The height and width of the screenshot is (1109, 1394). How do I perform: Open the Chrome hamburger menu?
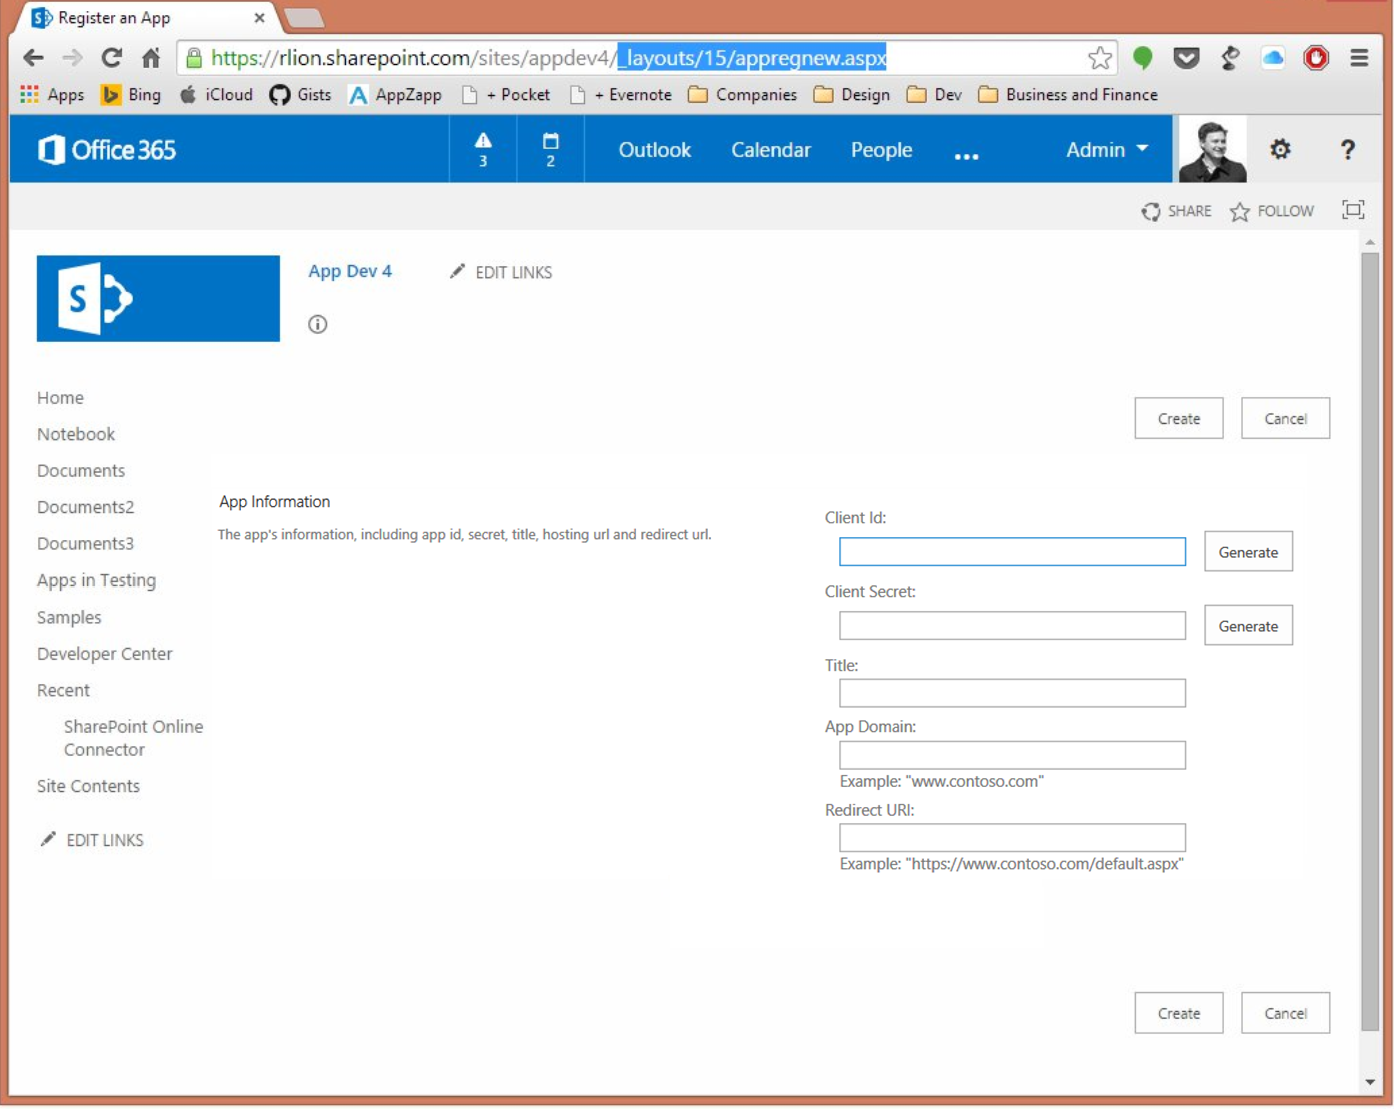[1359, 58]
